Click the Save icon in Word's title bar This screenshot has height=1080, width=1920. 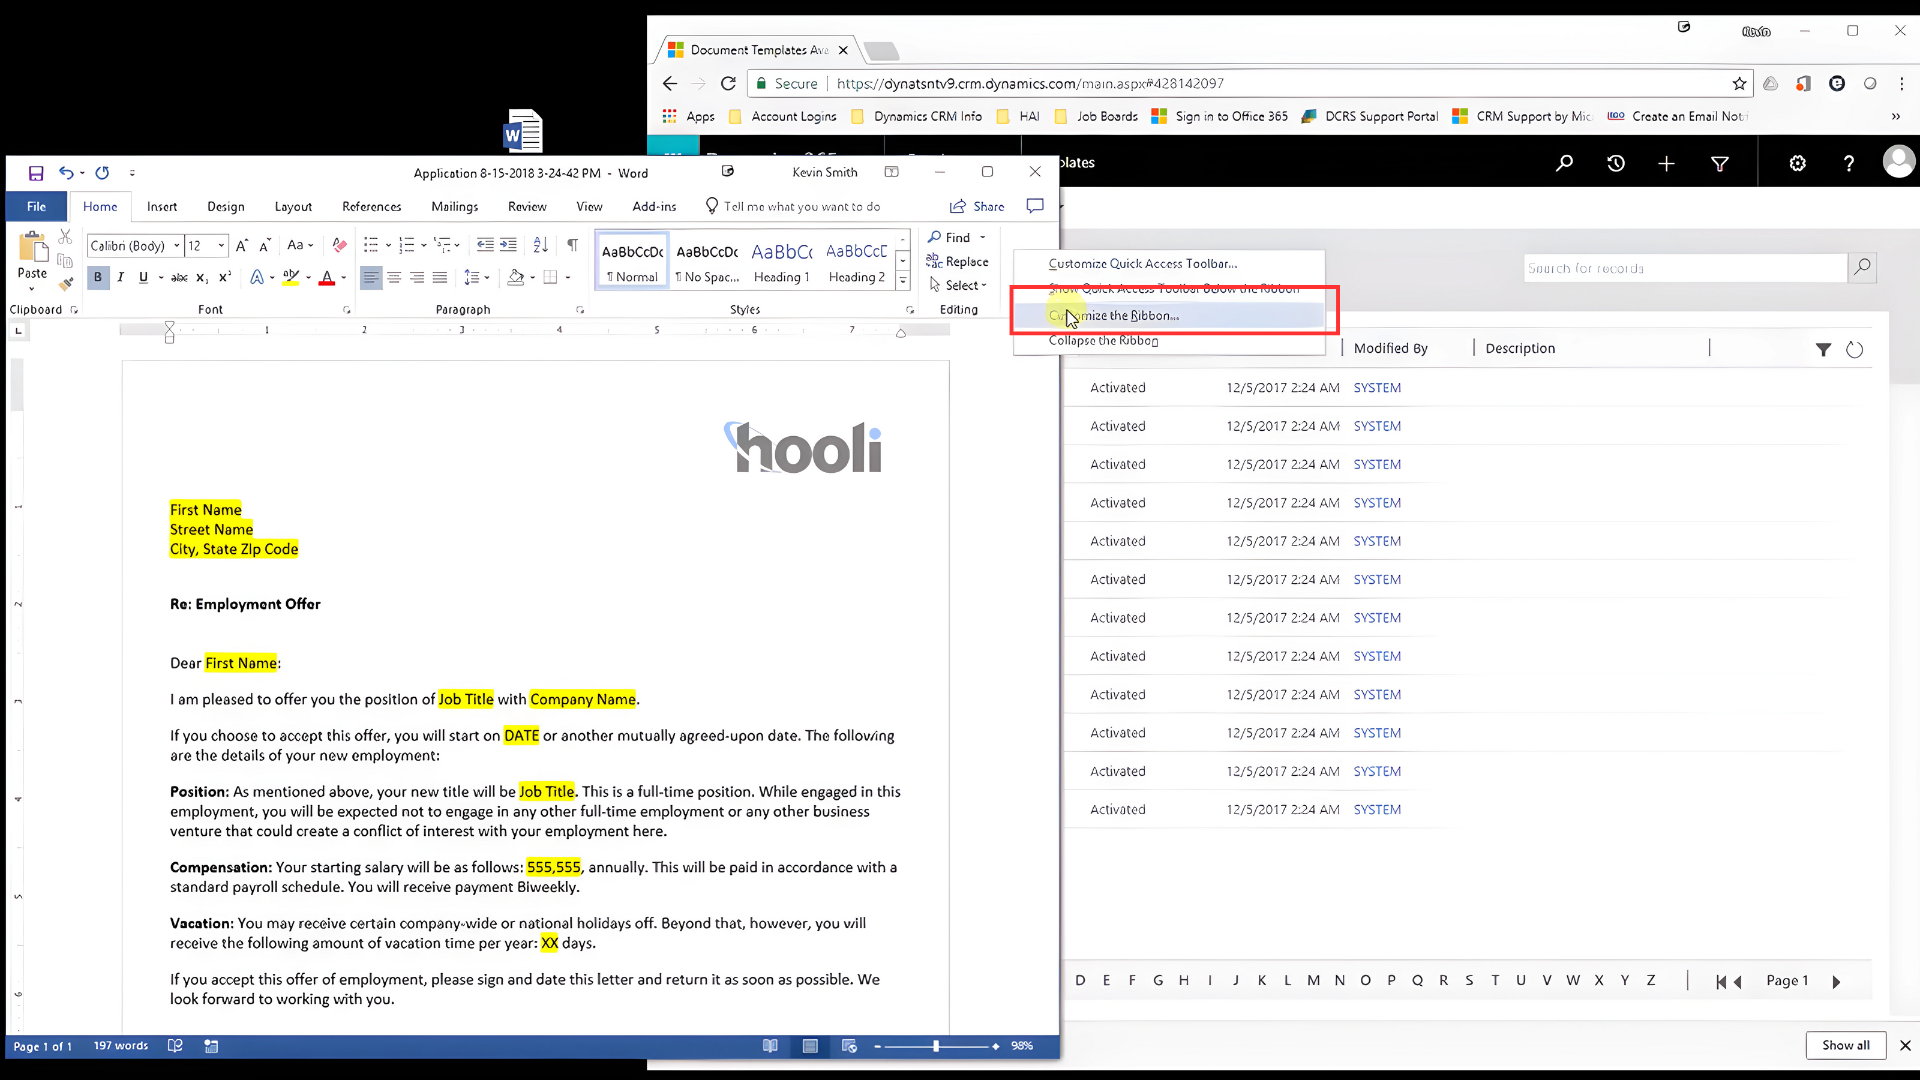click(x=36, y=173)
